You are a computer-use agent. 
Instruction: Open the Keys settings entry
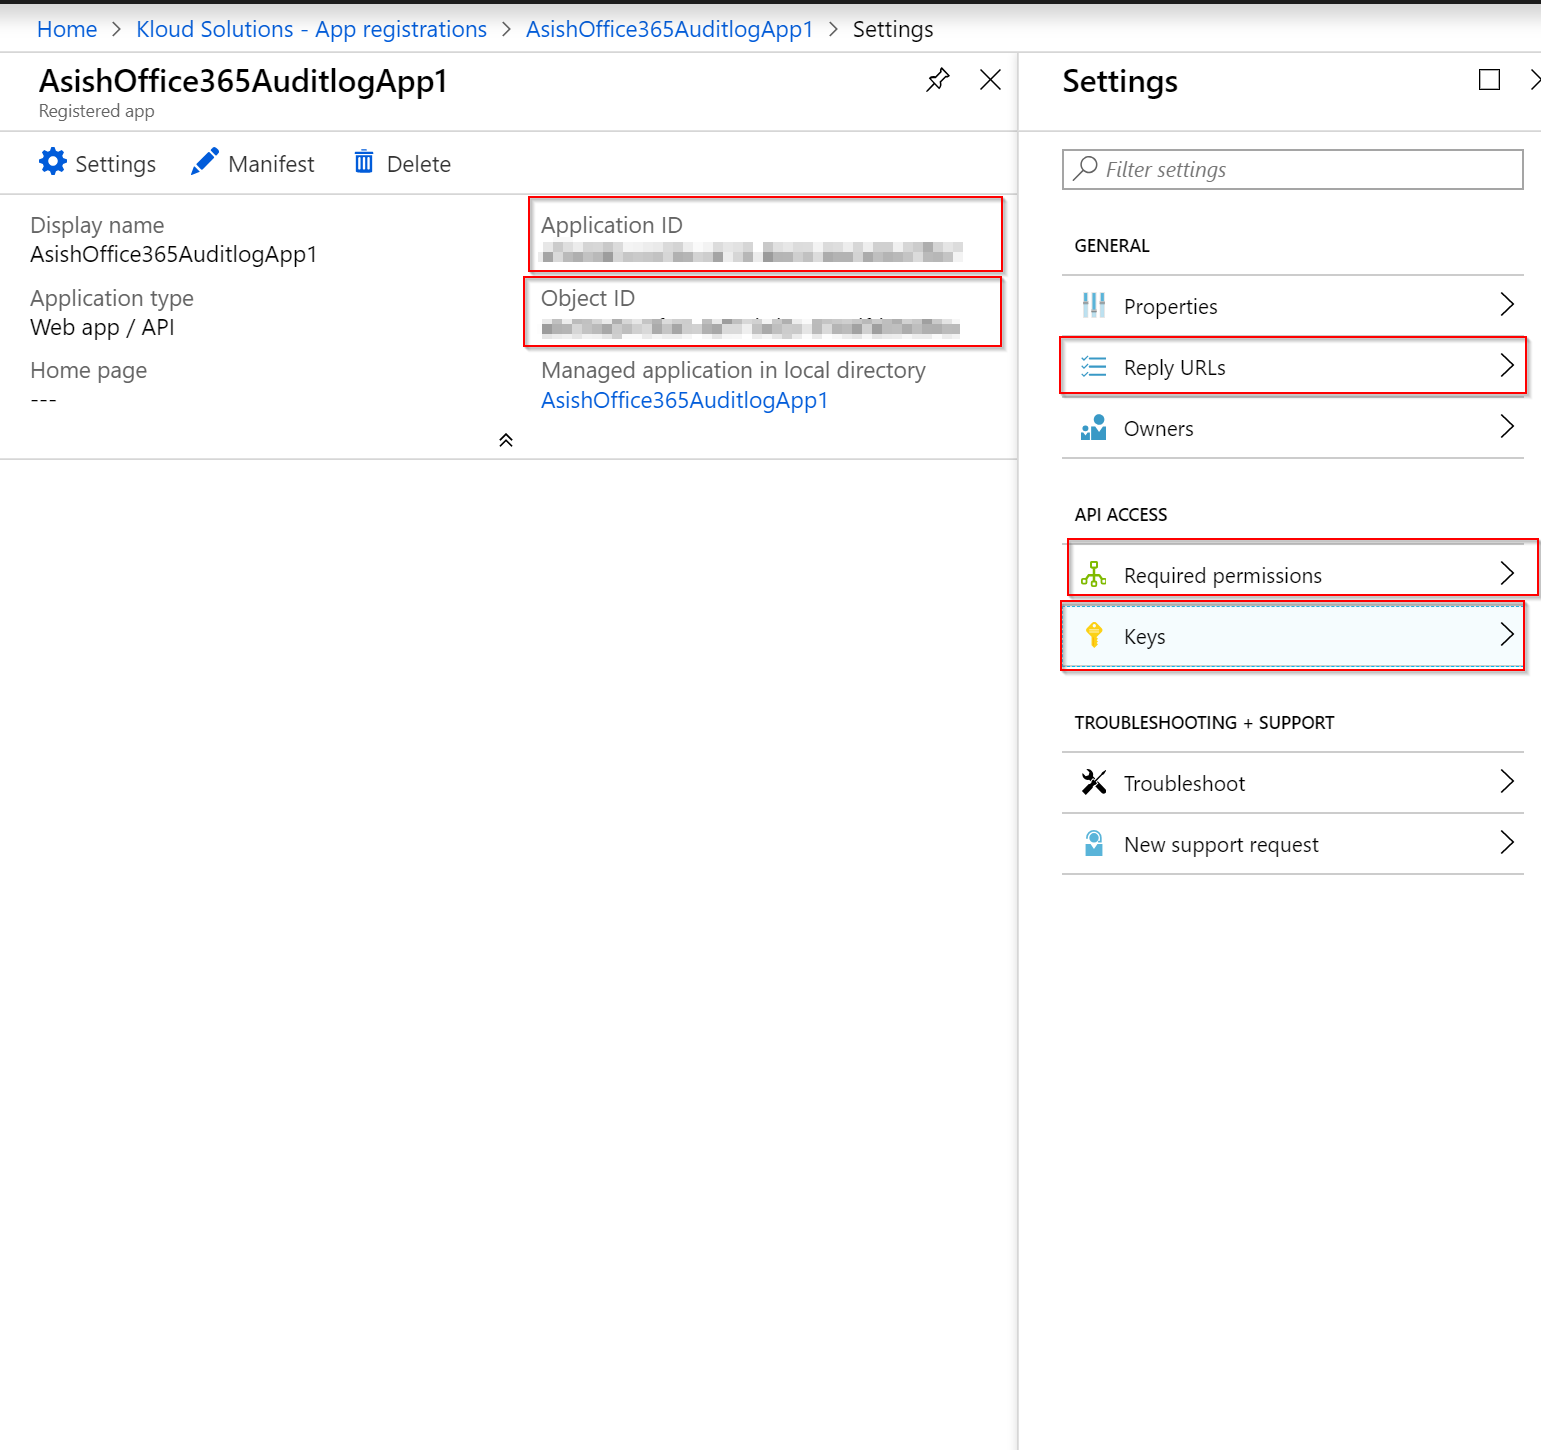coord(1145,637)
